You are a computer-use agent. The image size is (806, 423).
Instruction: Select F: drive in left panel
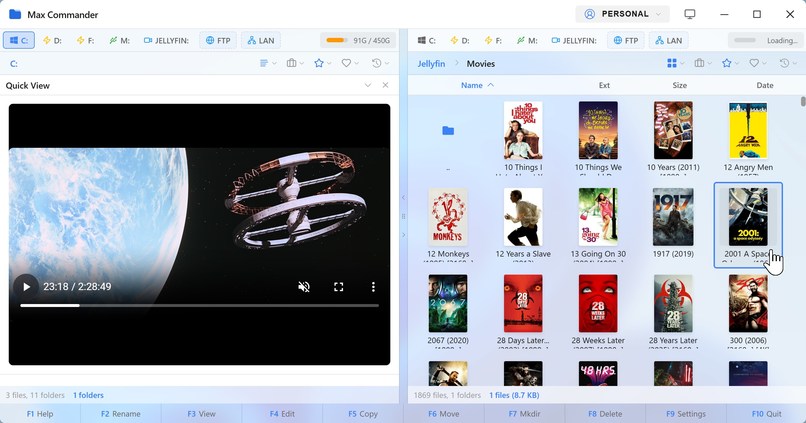coord(85,40)
